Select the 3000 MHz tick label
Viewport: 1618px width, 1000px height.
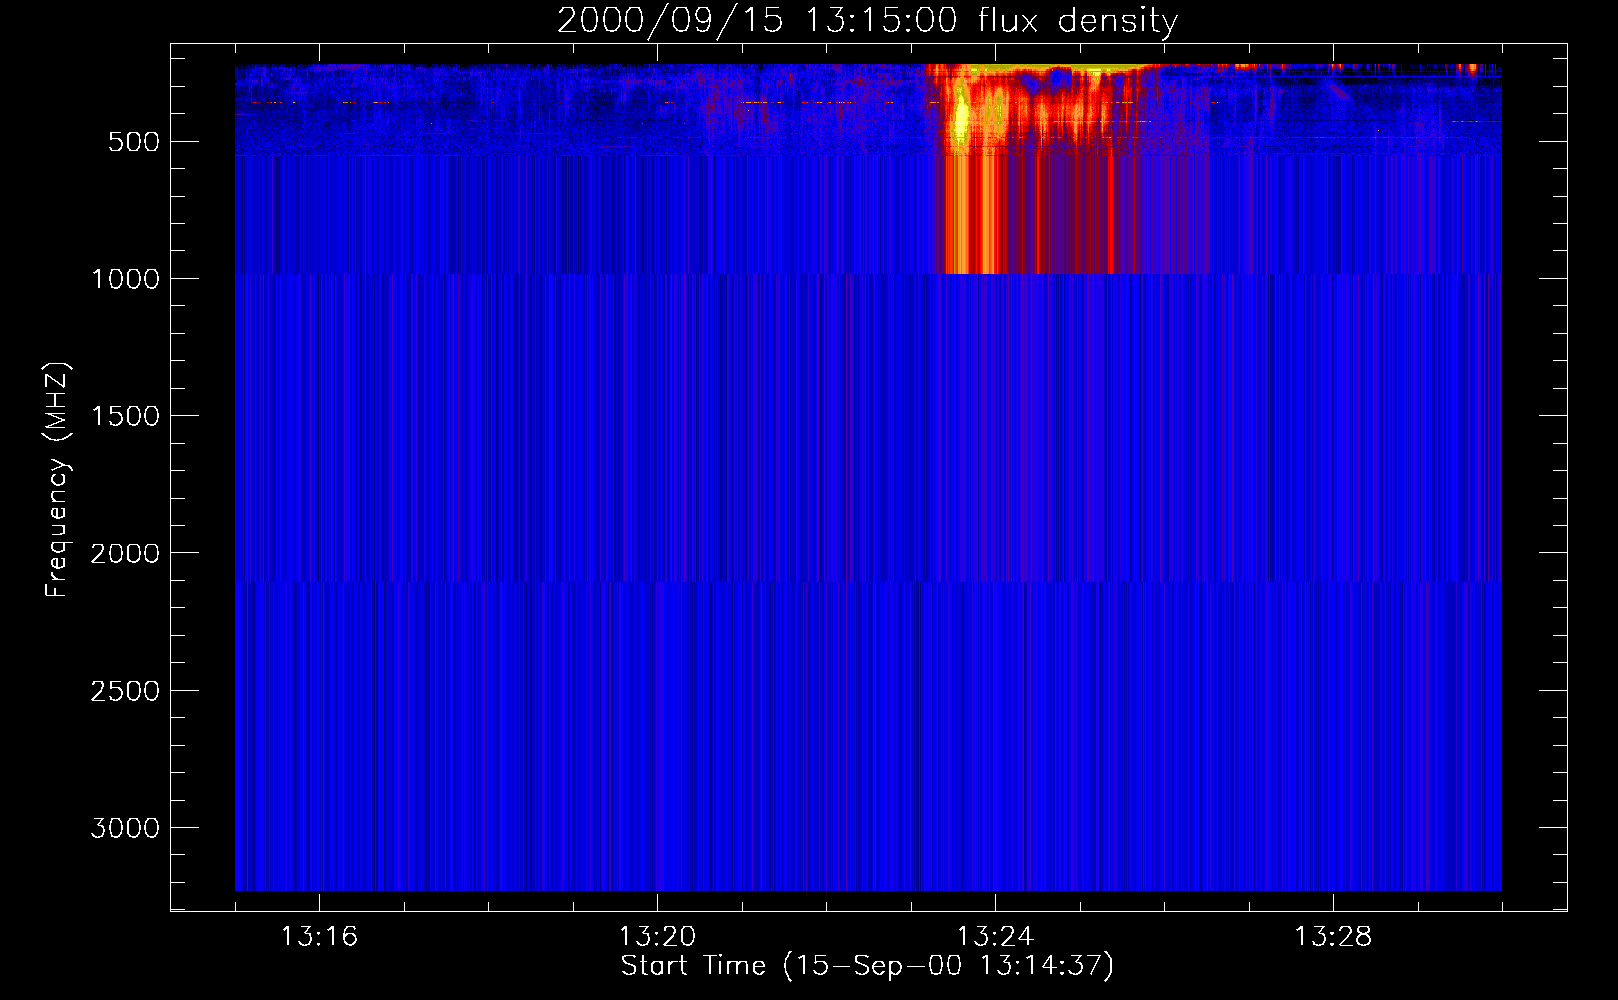(125, 828)
